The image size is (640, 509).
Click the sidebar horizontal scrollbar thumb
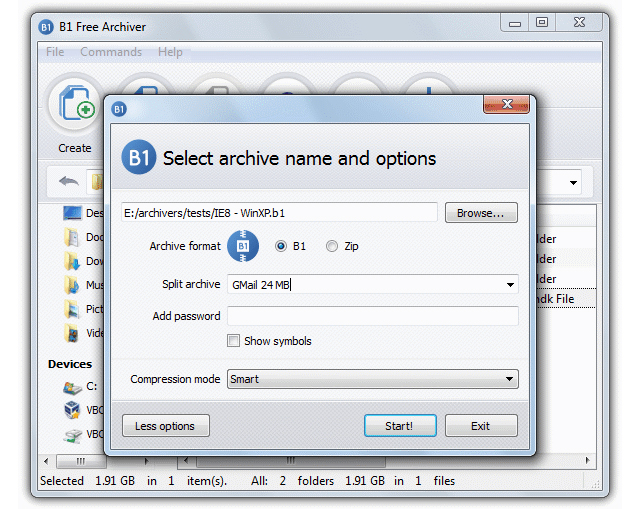click(81, 461)
